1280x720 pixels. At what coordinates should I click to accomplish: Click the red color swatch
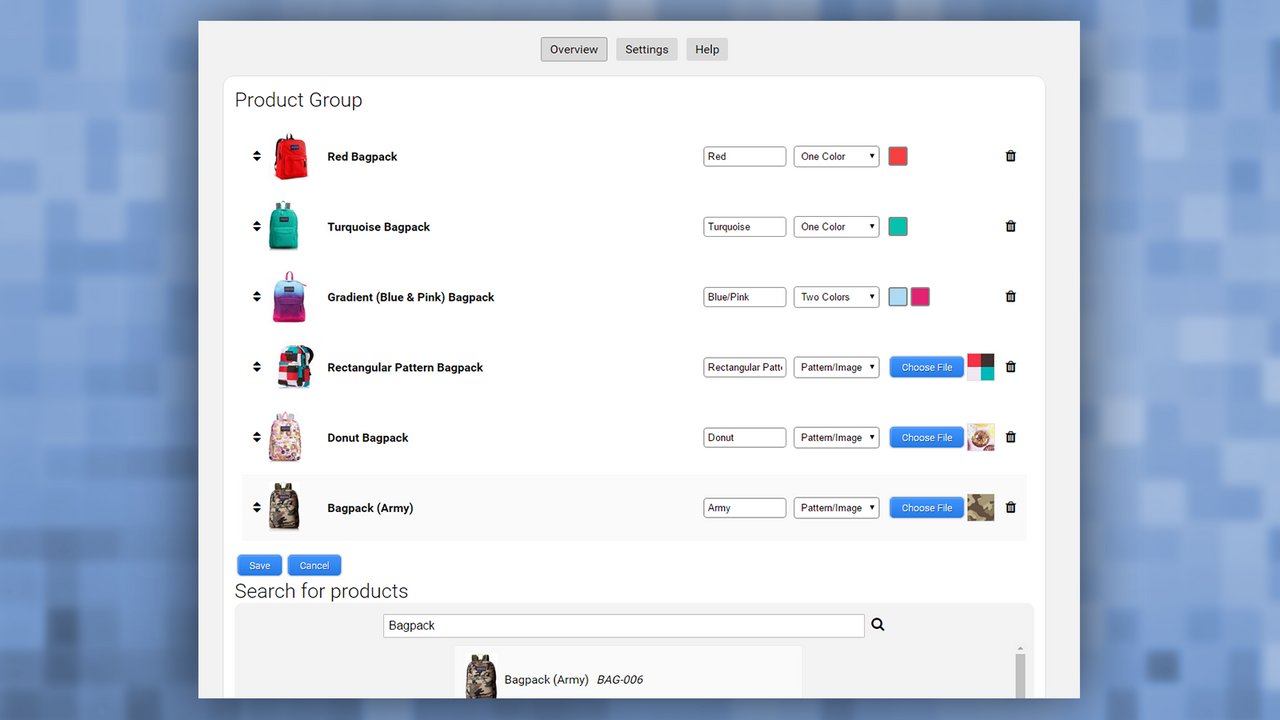point(897,156)
